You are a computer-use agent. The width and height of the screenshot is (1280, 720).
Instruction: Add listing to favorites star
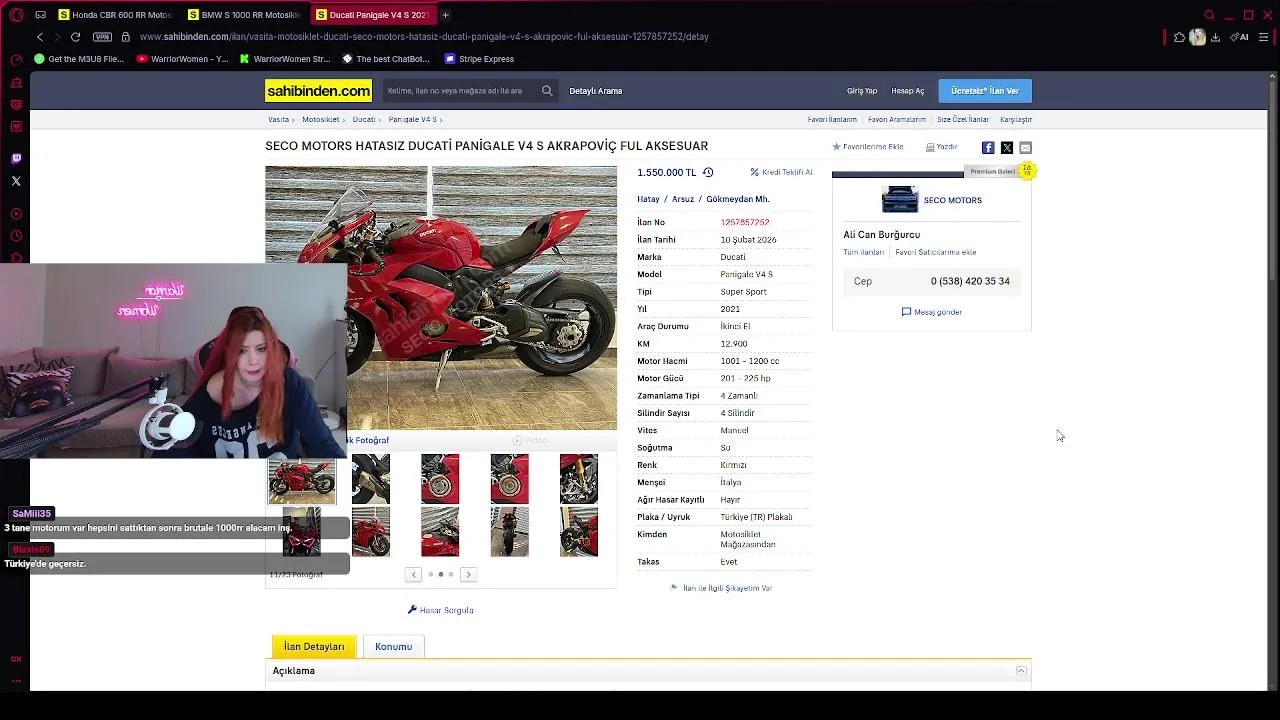837,147
